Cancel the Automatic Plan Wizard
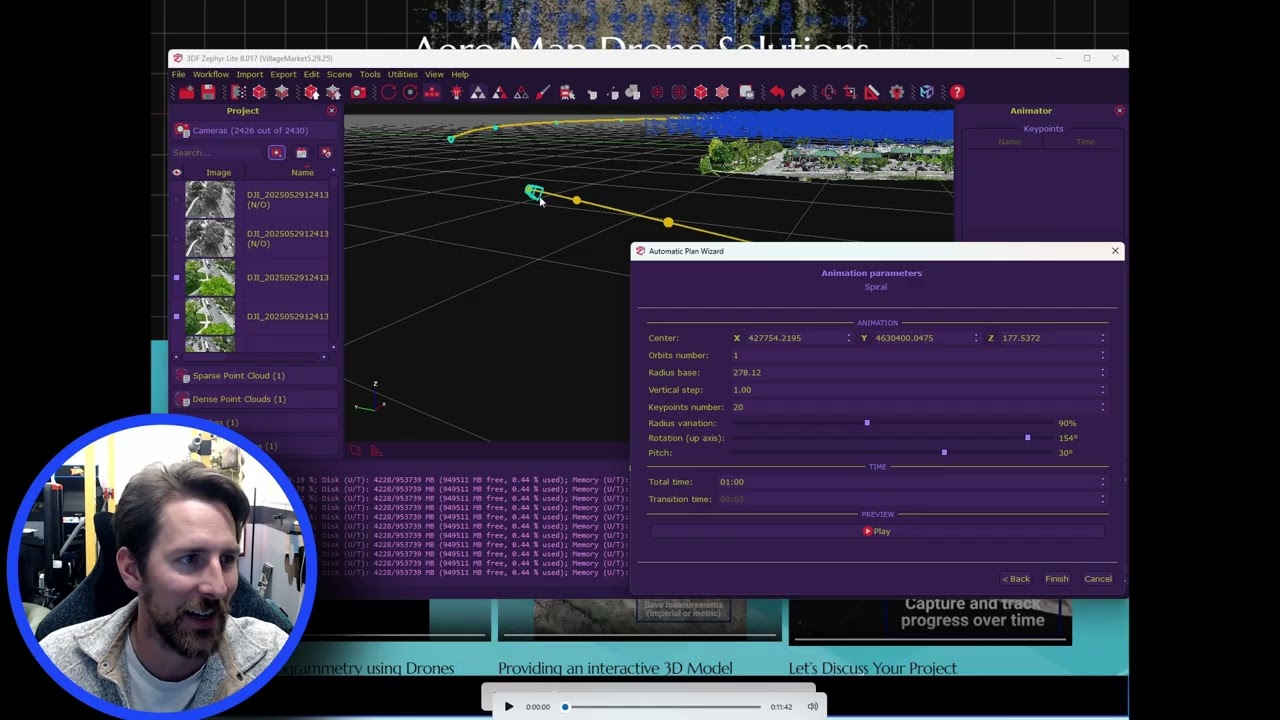Screen dimensions: 1280x720 (x=1098, y=579)
